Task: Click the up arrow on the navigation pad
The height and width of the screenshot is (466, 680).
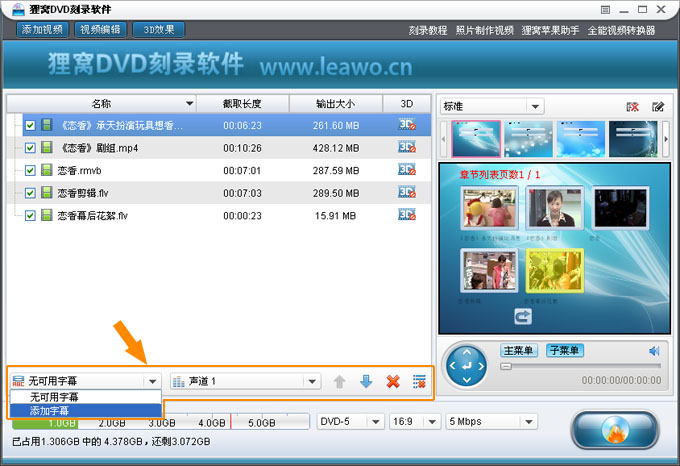Action: 467,352
